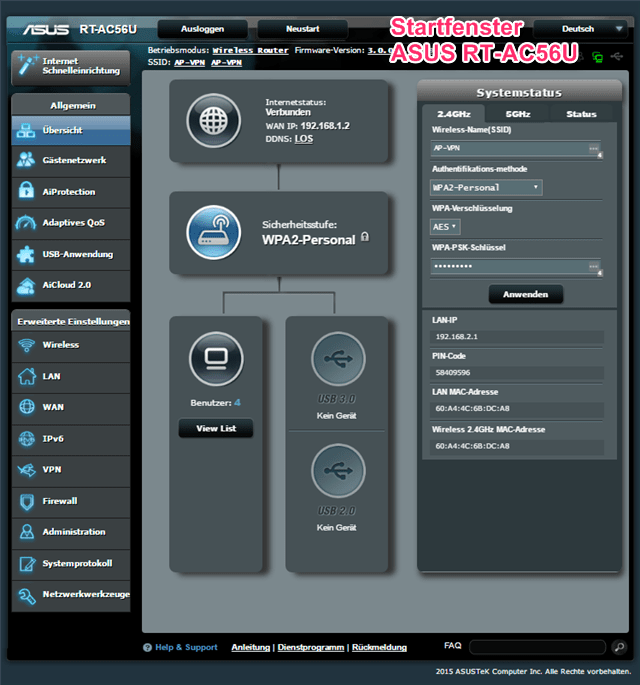Open Systemprotokoll log icon
The image size is (640, 685).
[27, 564]
